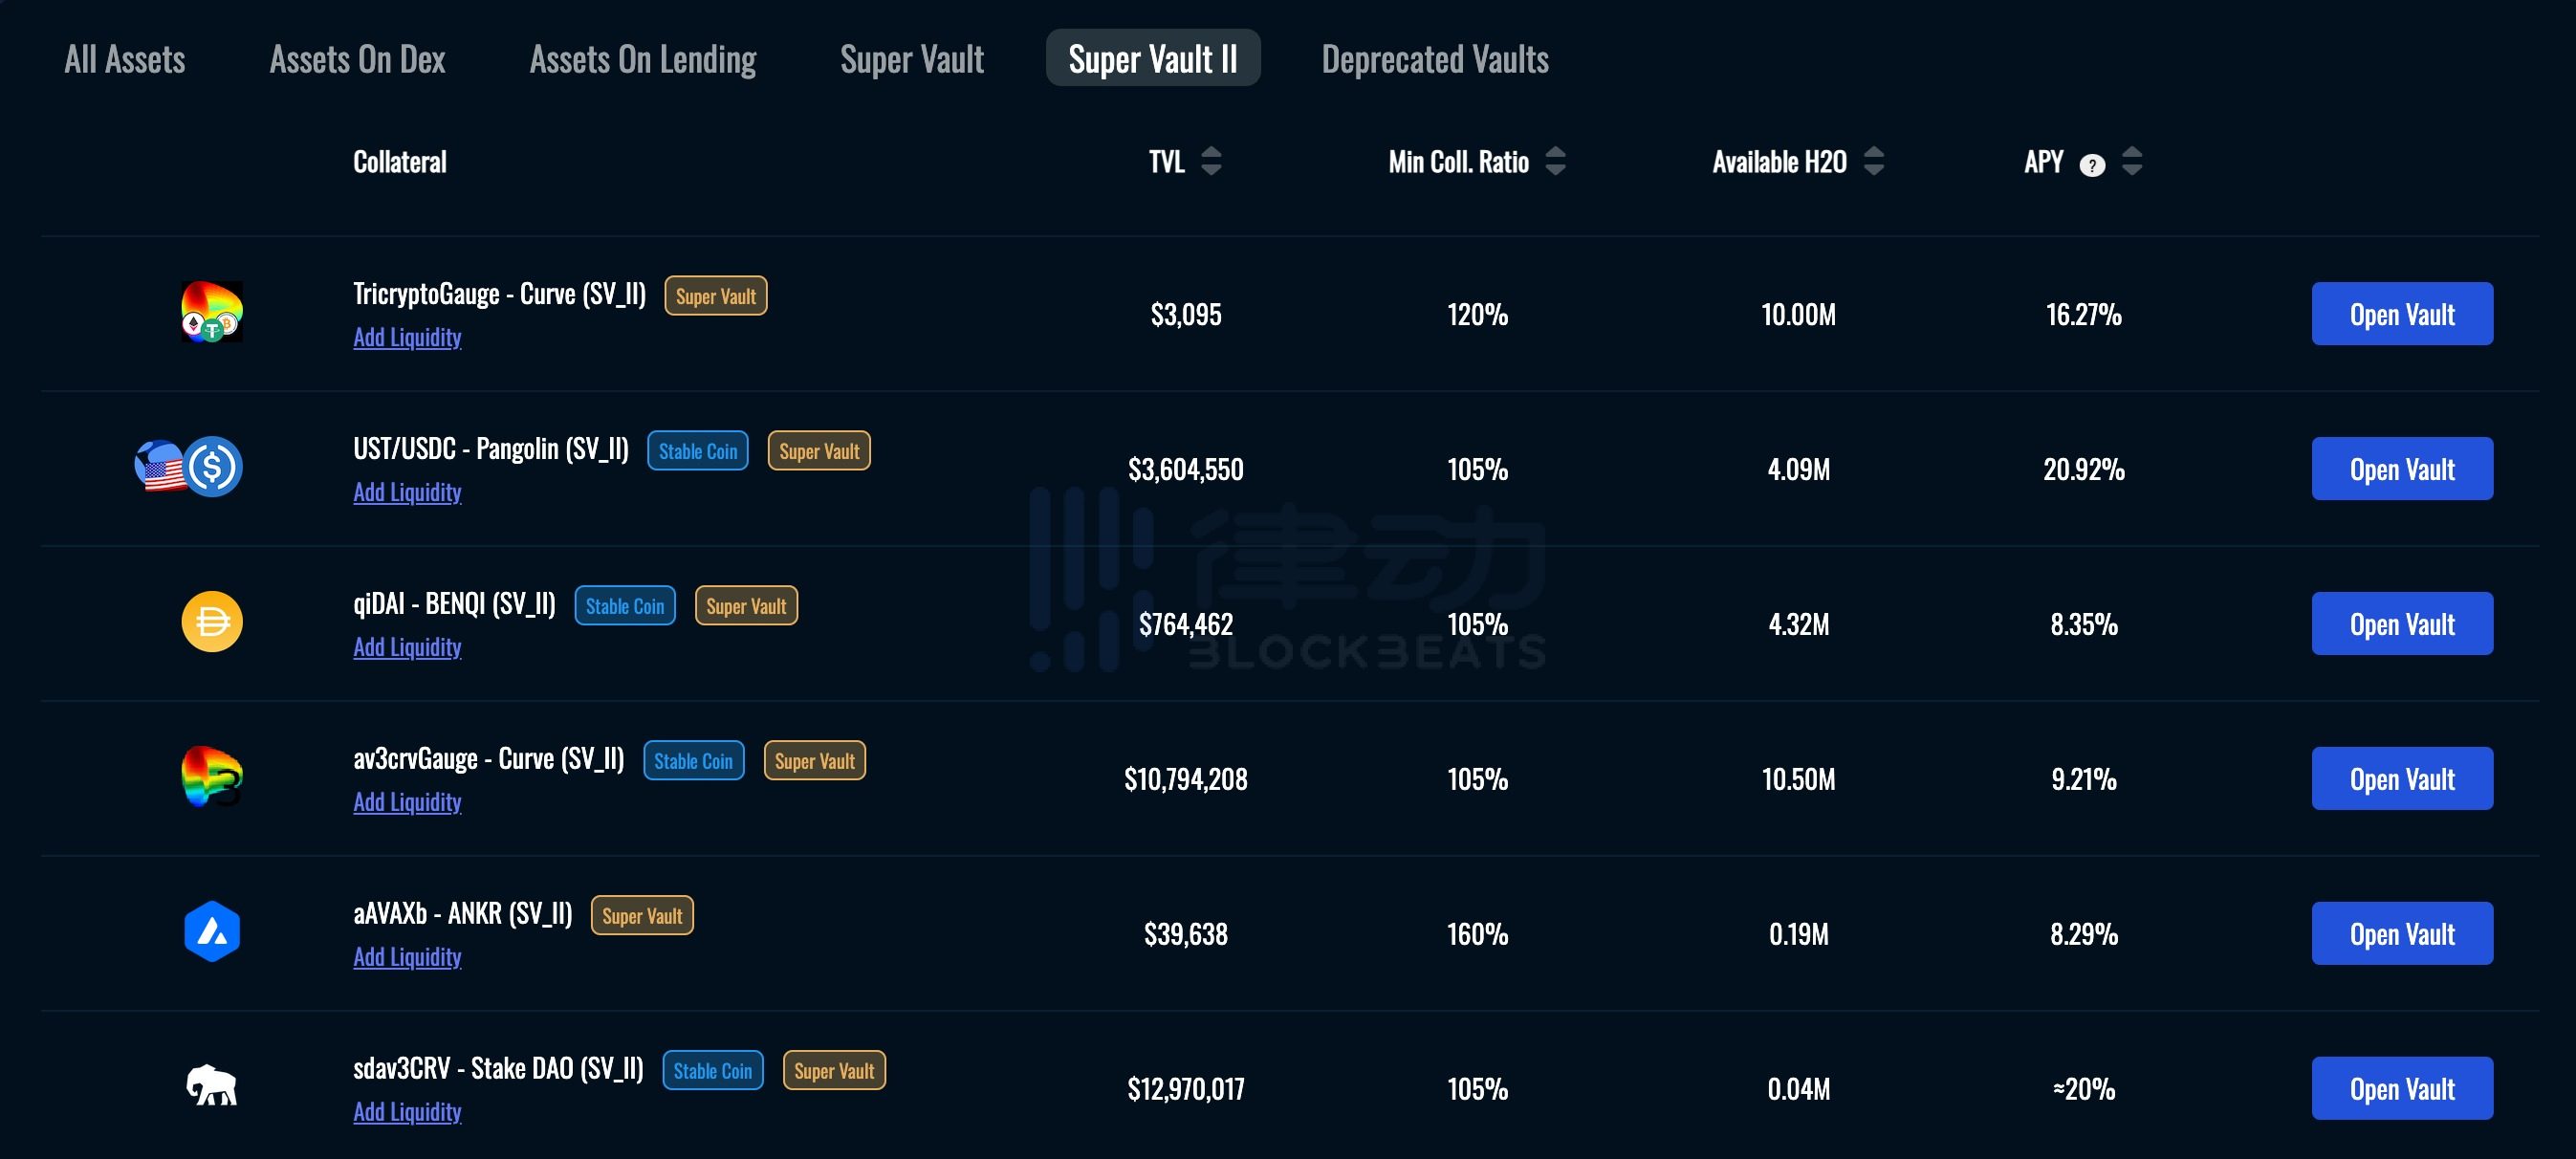Open Vault for sdav3CRV Stake DAO
The image size is (2576, 1159).
[2401, 1088]
